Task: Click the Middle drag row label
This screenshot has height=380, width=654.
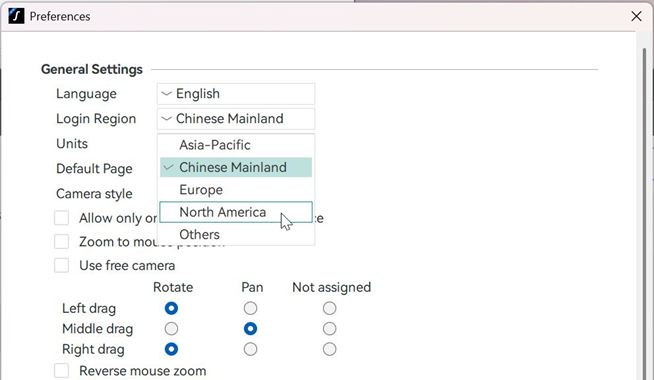Action: 98,329
